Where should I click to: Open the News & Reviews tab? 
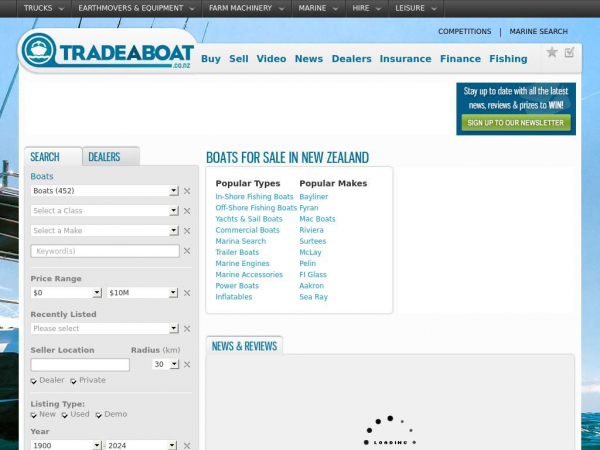[x=244, y=346]
